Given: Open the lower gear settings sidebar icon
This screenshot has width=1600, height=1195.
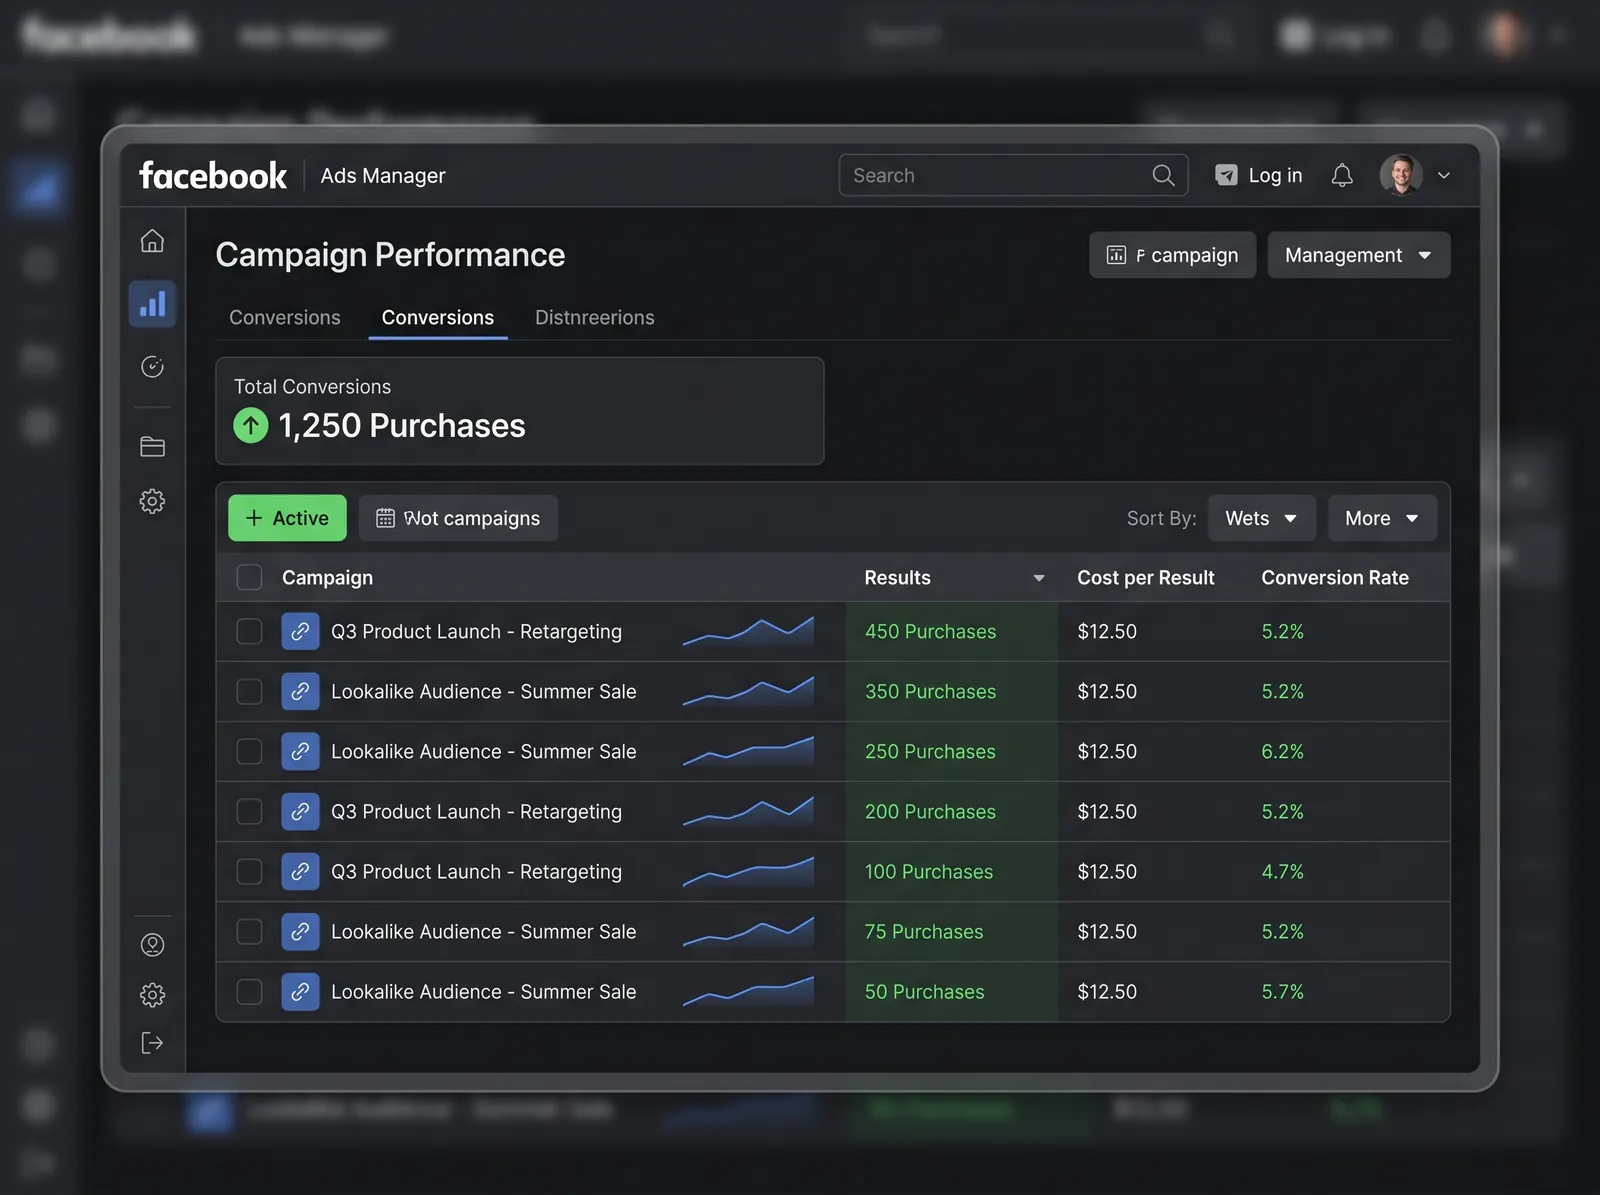Looking at the screenshot, I should click(x=152, y=995).
